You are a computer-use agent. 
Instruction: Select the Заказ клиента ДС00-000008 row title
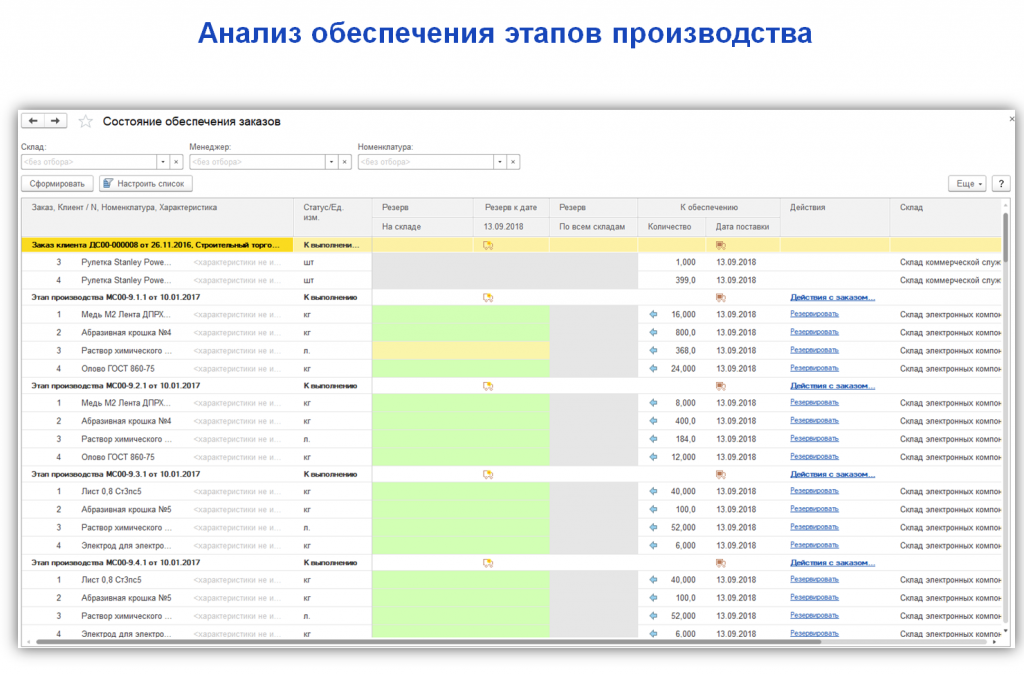click(155, 245)
